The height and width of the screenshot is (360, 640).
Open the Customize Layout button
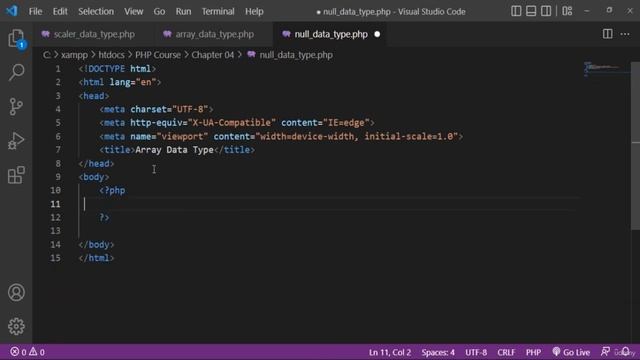[x=567, y=11]
